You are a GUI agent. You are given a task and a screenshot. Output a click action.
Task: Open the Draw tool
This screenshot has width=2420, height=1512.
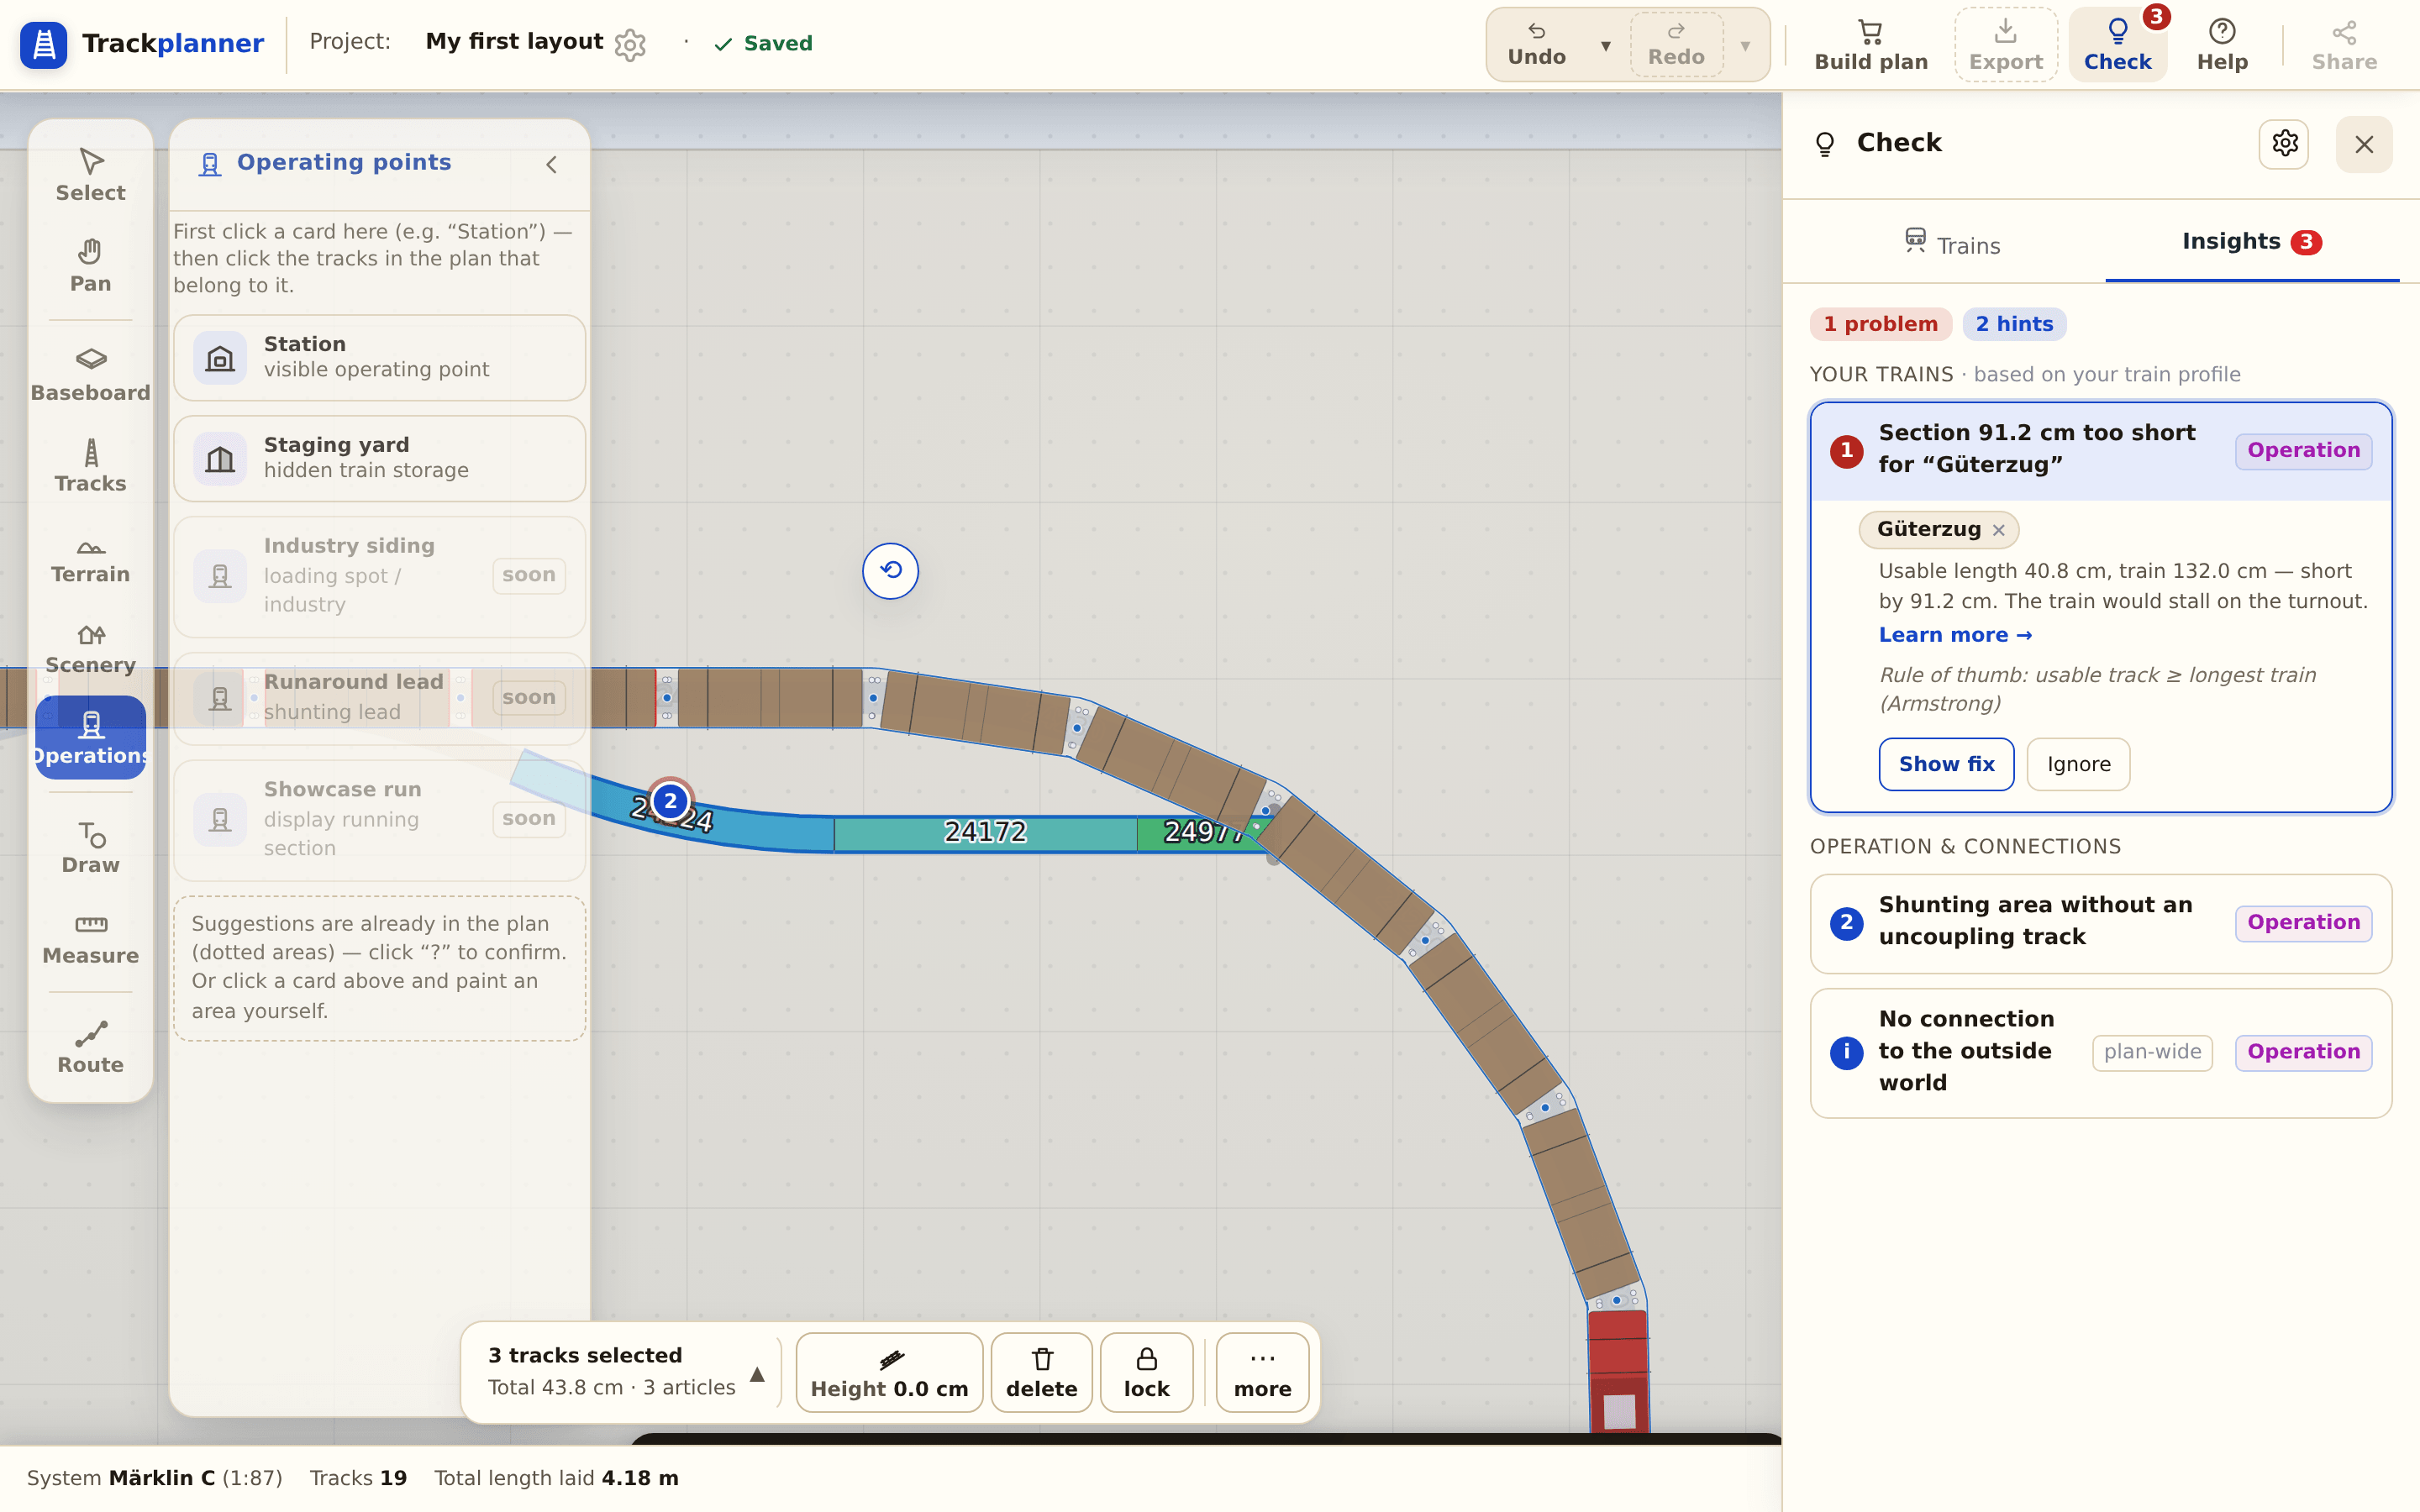pyautogui.click(x=90, y=847)
